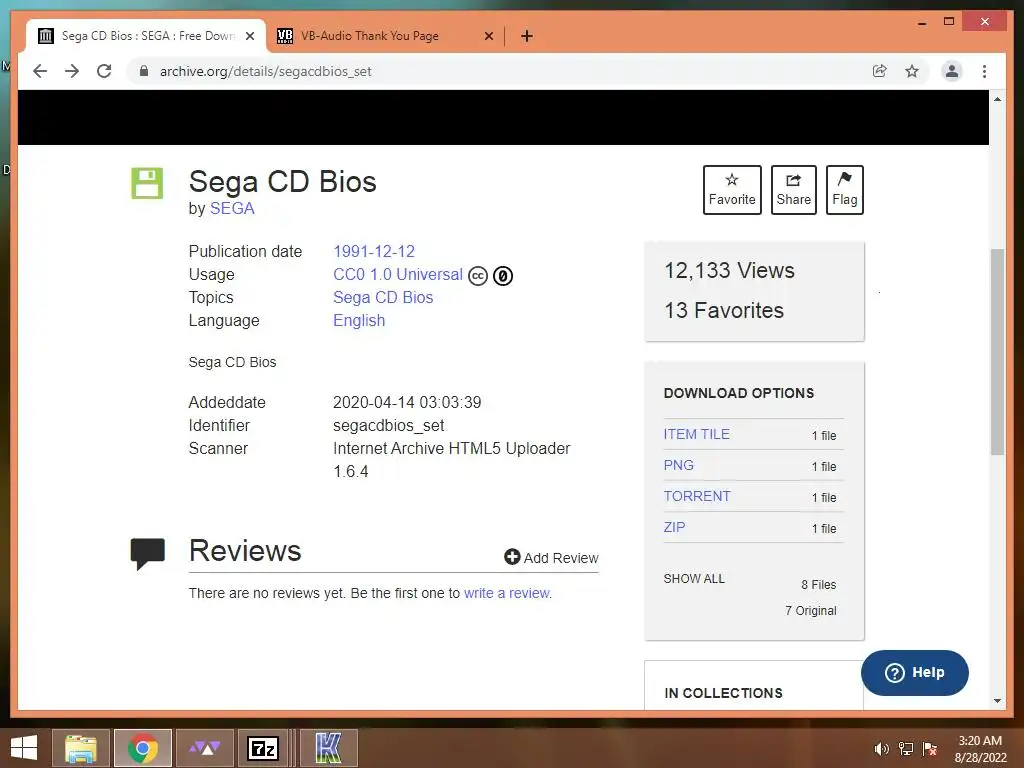The width and height of the screenshot is (1024, 768).
Task: Click the 2020-04-14 03:03:39 added date
Action: (x=407, y=402)
